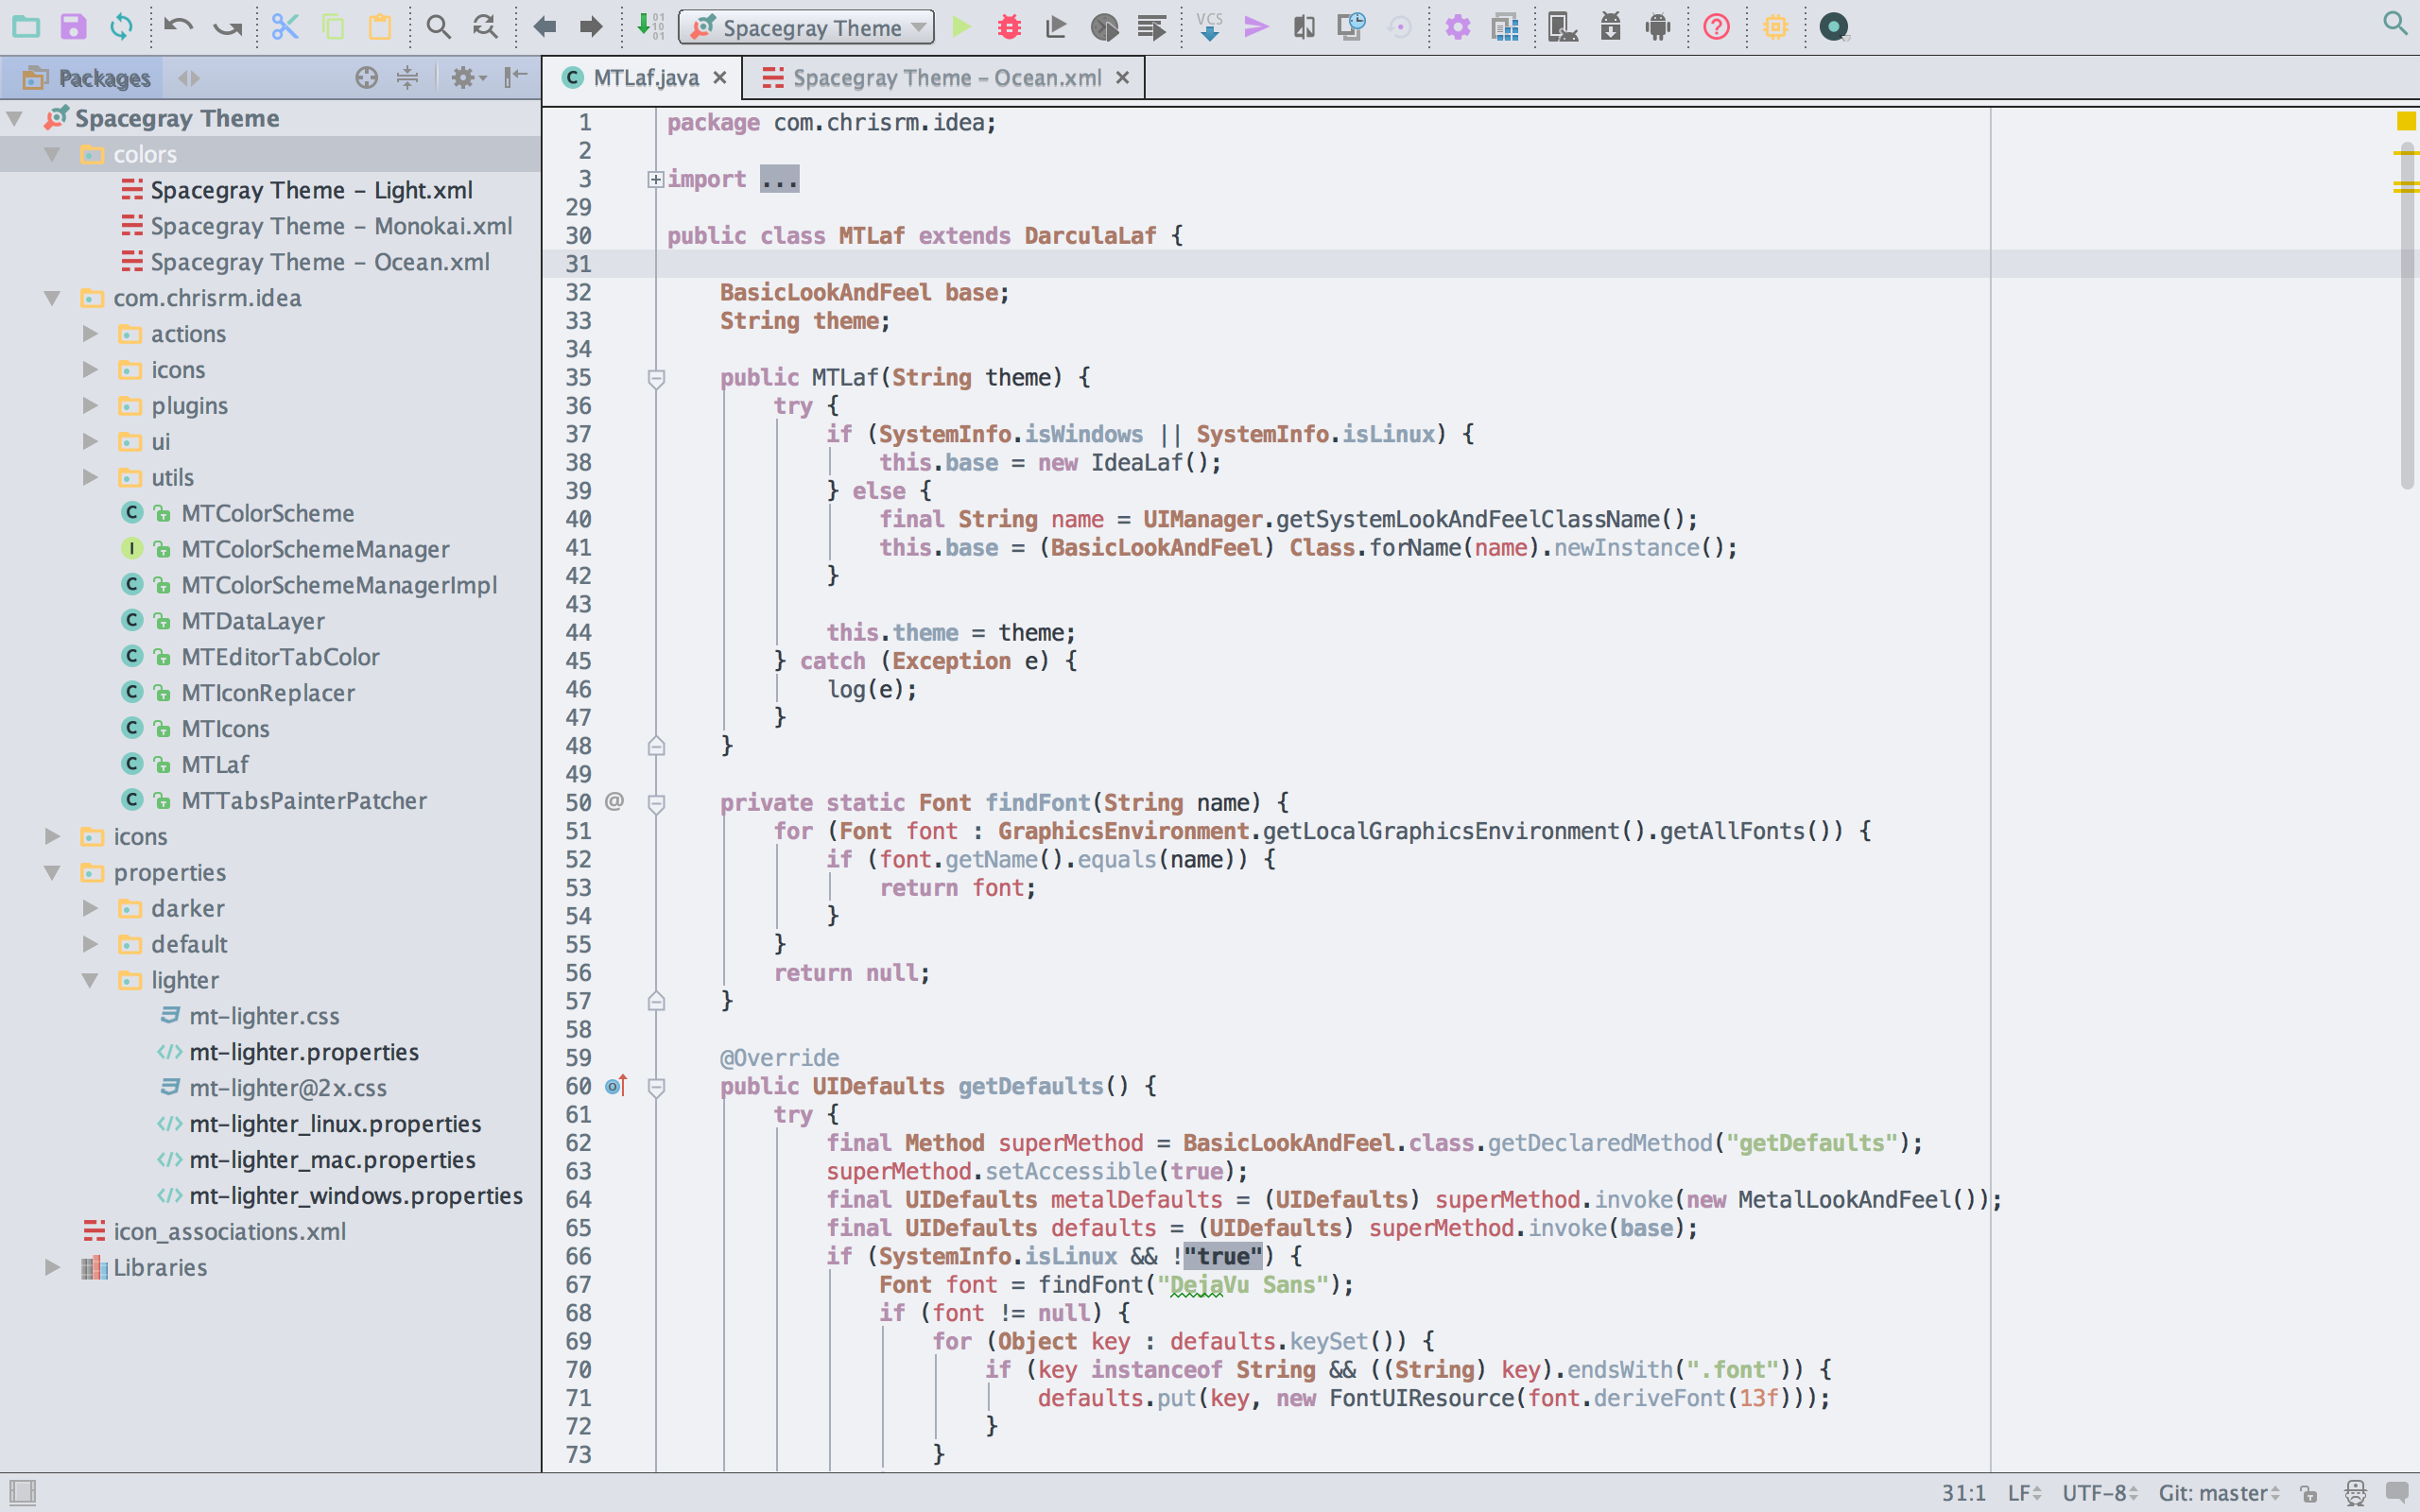The image size is (2420, 1512).
Task: Click the green Run button
Action: [x=961, y=27]
